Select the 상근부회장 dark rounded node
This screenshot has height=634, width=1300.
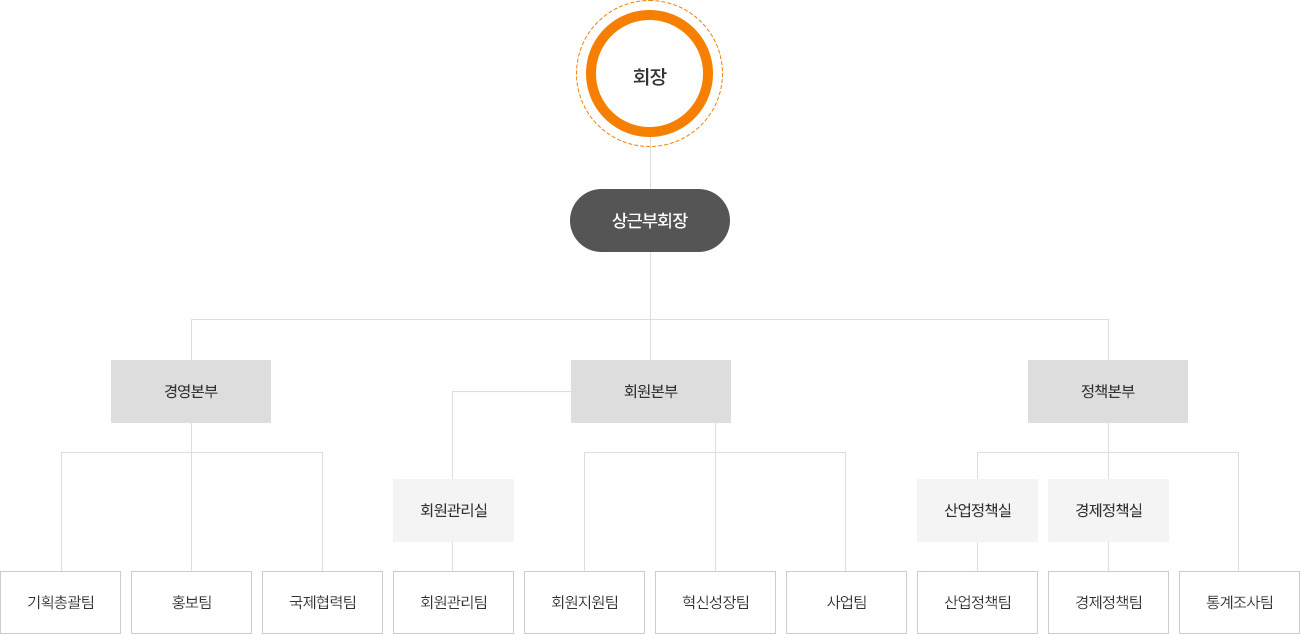[650, 220]
